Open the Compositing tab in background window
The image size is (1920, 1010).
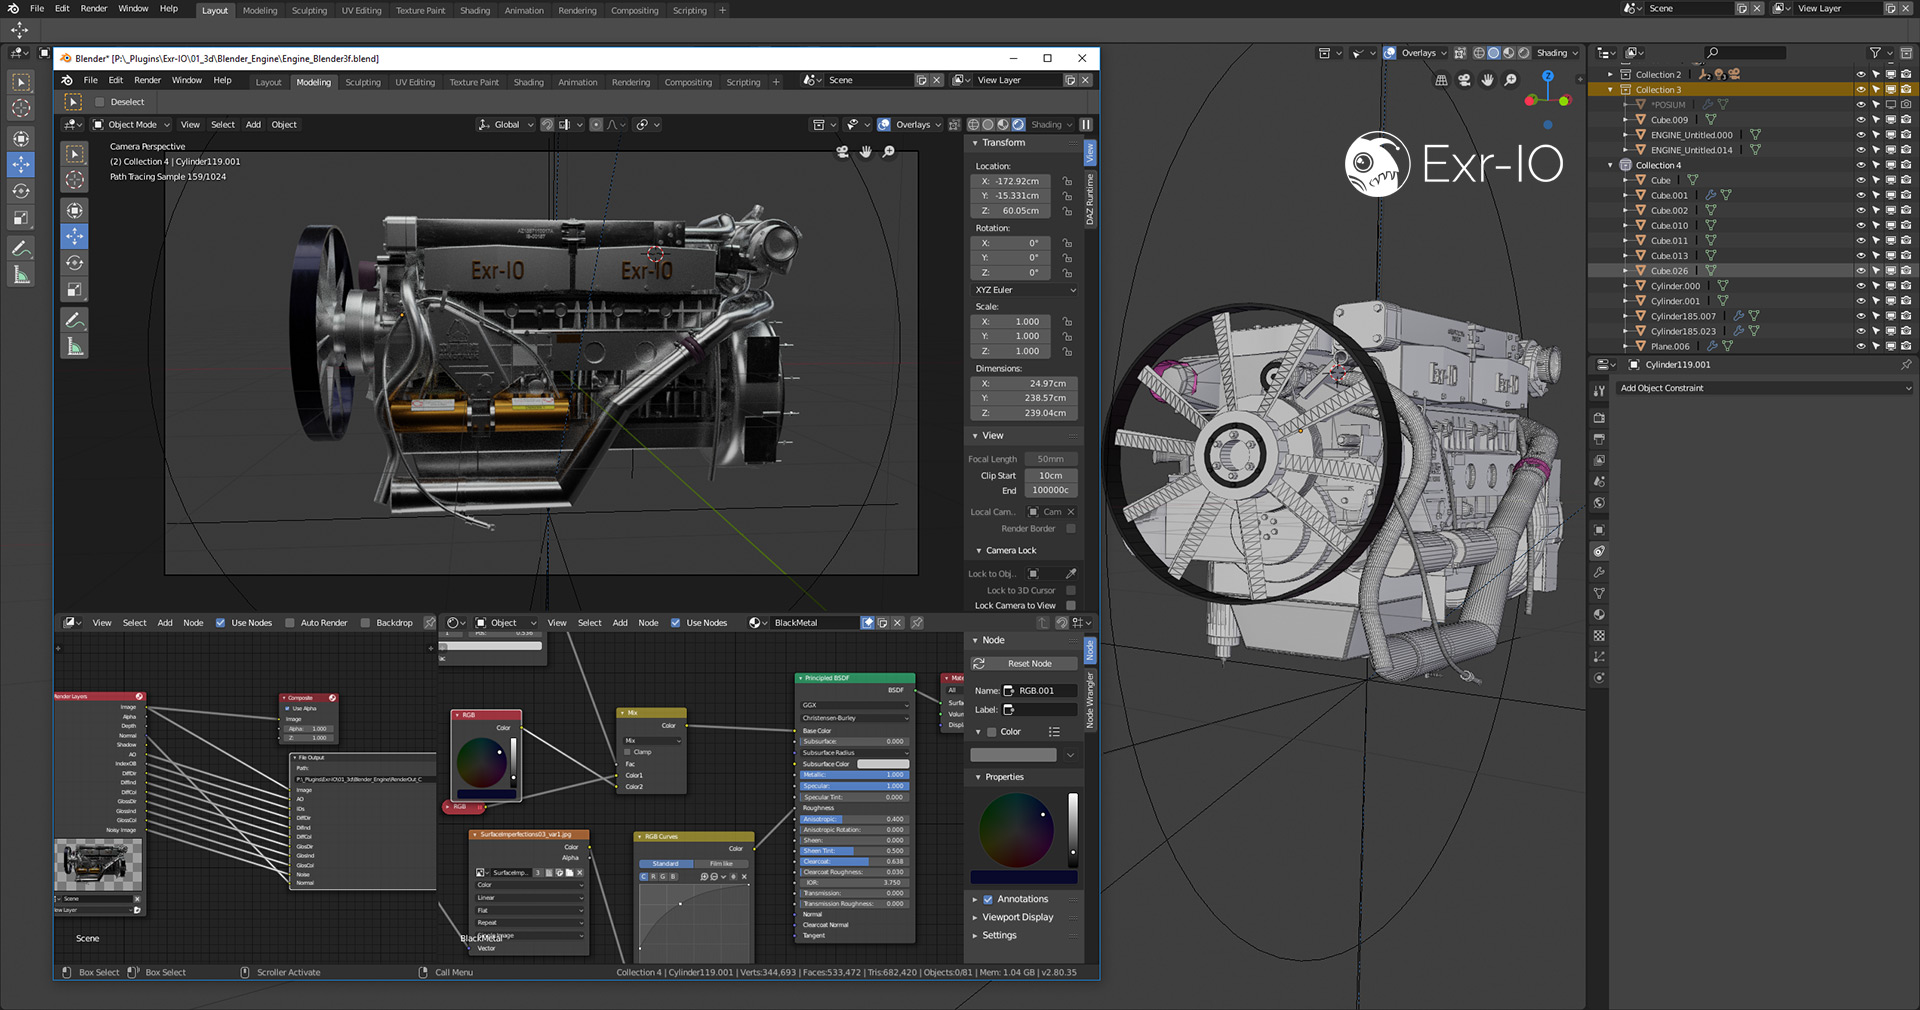point(634,11)
